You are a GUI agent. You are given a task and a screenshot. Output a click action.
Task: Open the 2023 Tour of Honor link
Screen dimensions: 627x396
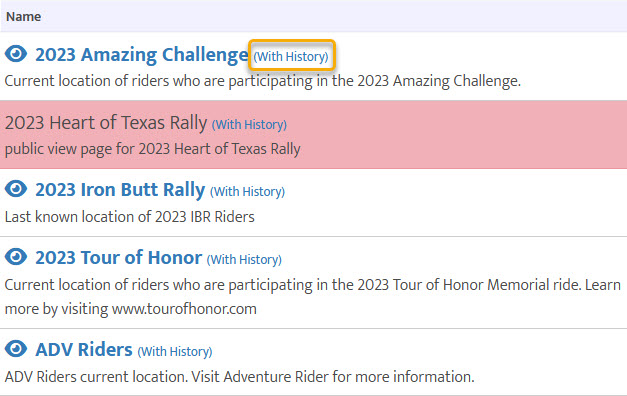118,257
